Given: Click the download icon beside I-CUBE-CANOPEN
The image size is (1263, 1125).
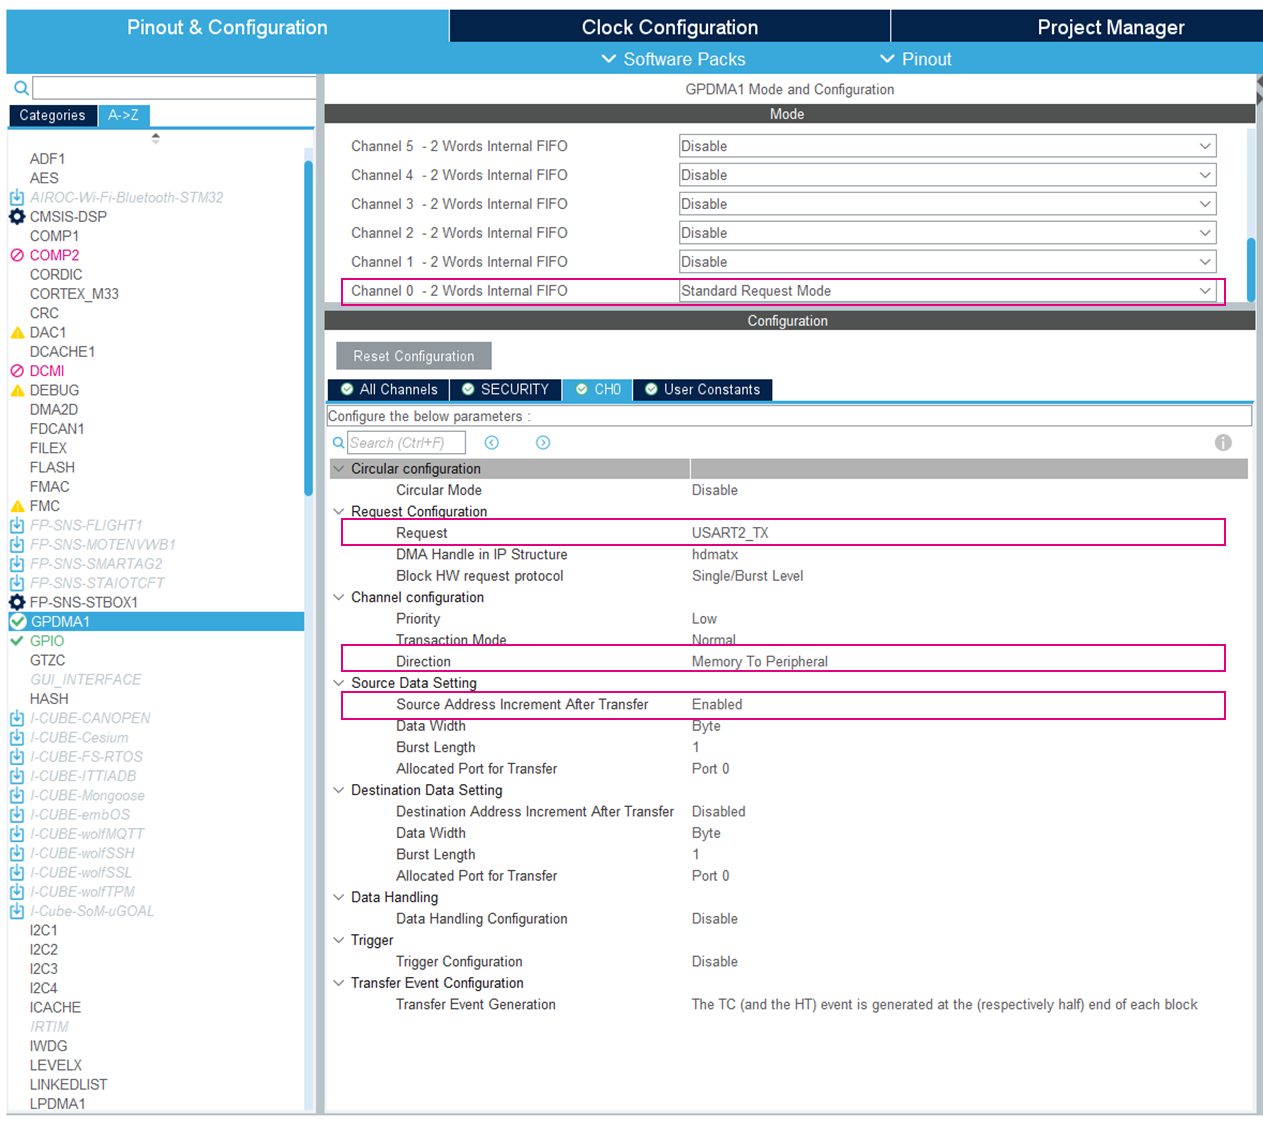Looking at the screenshot, I should [17, 718].
